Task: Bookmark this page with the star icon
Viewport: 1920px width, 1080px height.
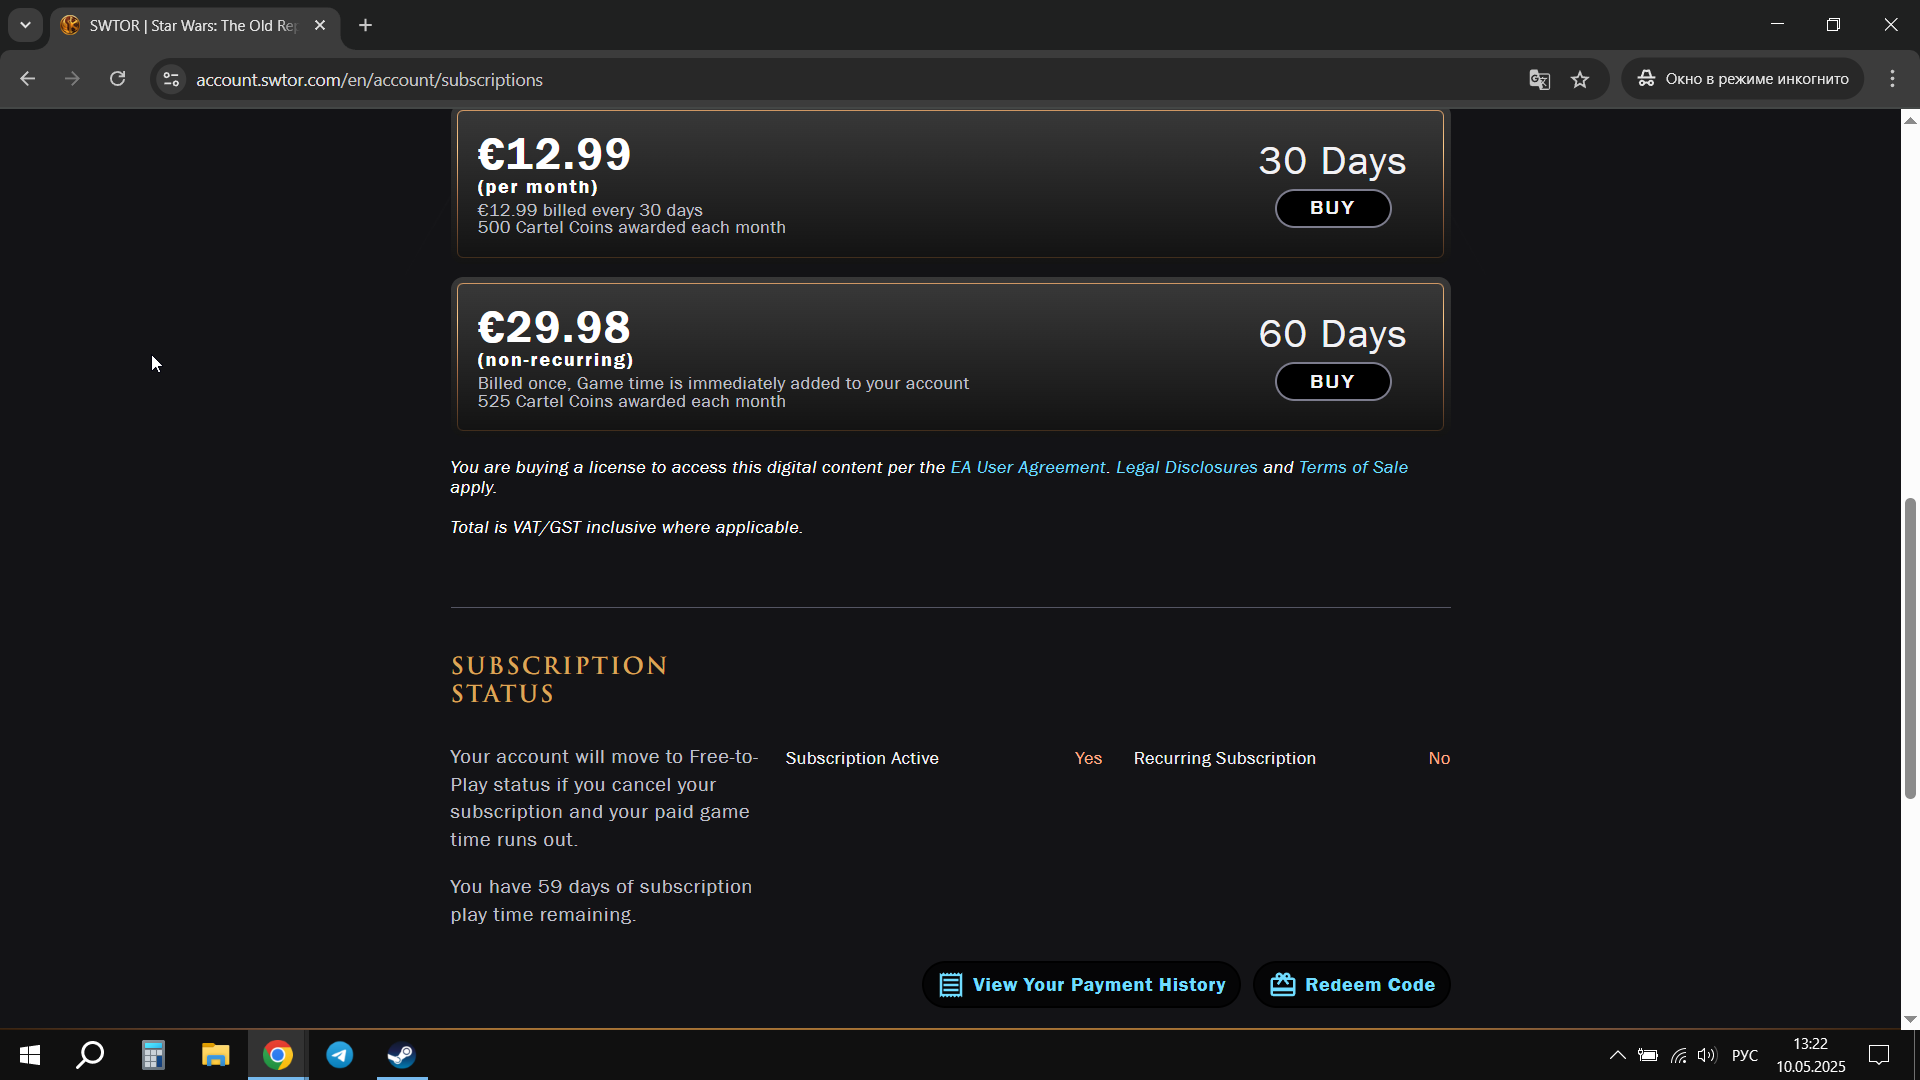Action: (x=1580, y=80)
